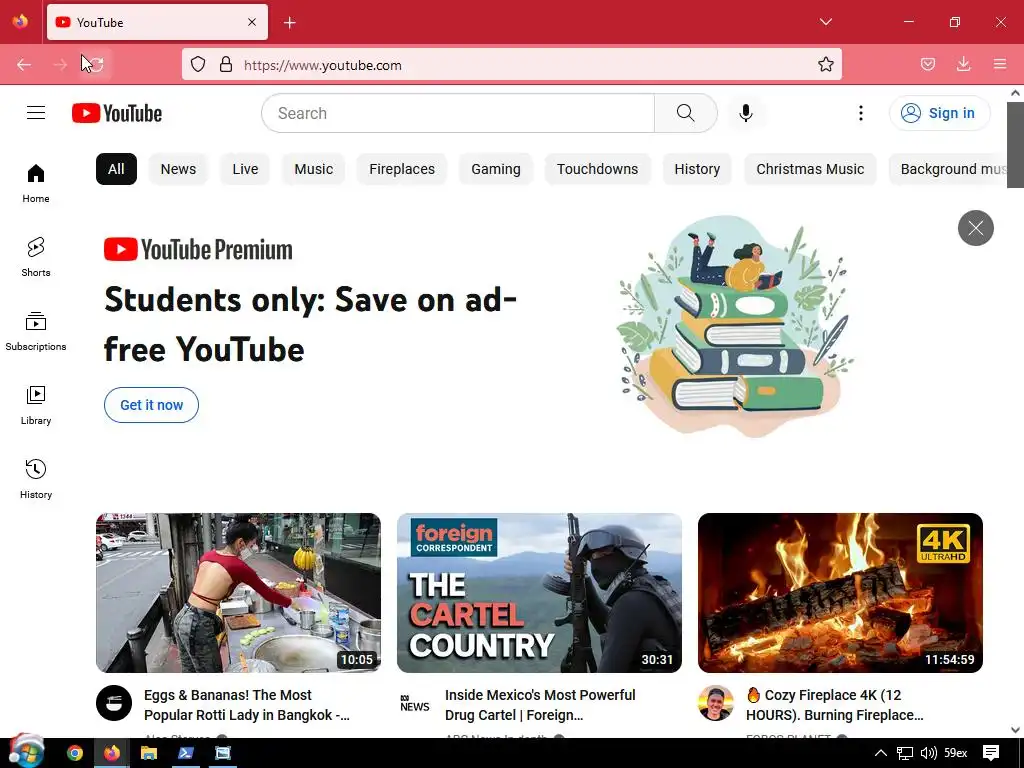Viewport: 1024px width, 768px height.
Task: Click the search magnifier button
Action: (686, 113)
